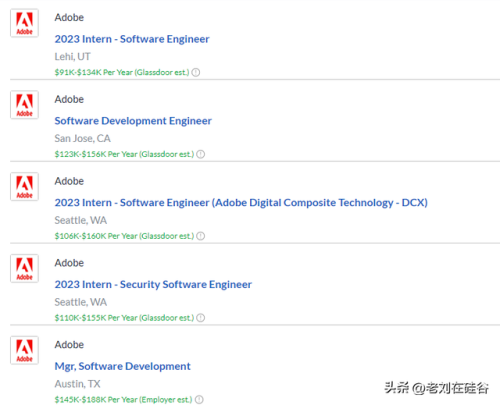Click Seattle, WA location under DCX intern job

pos(81,220)
